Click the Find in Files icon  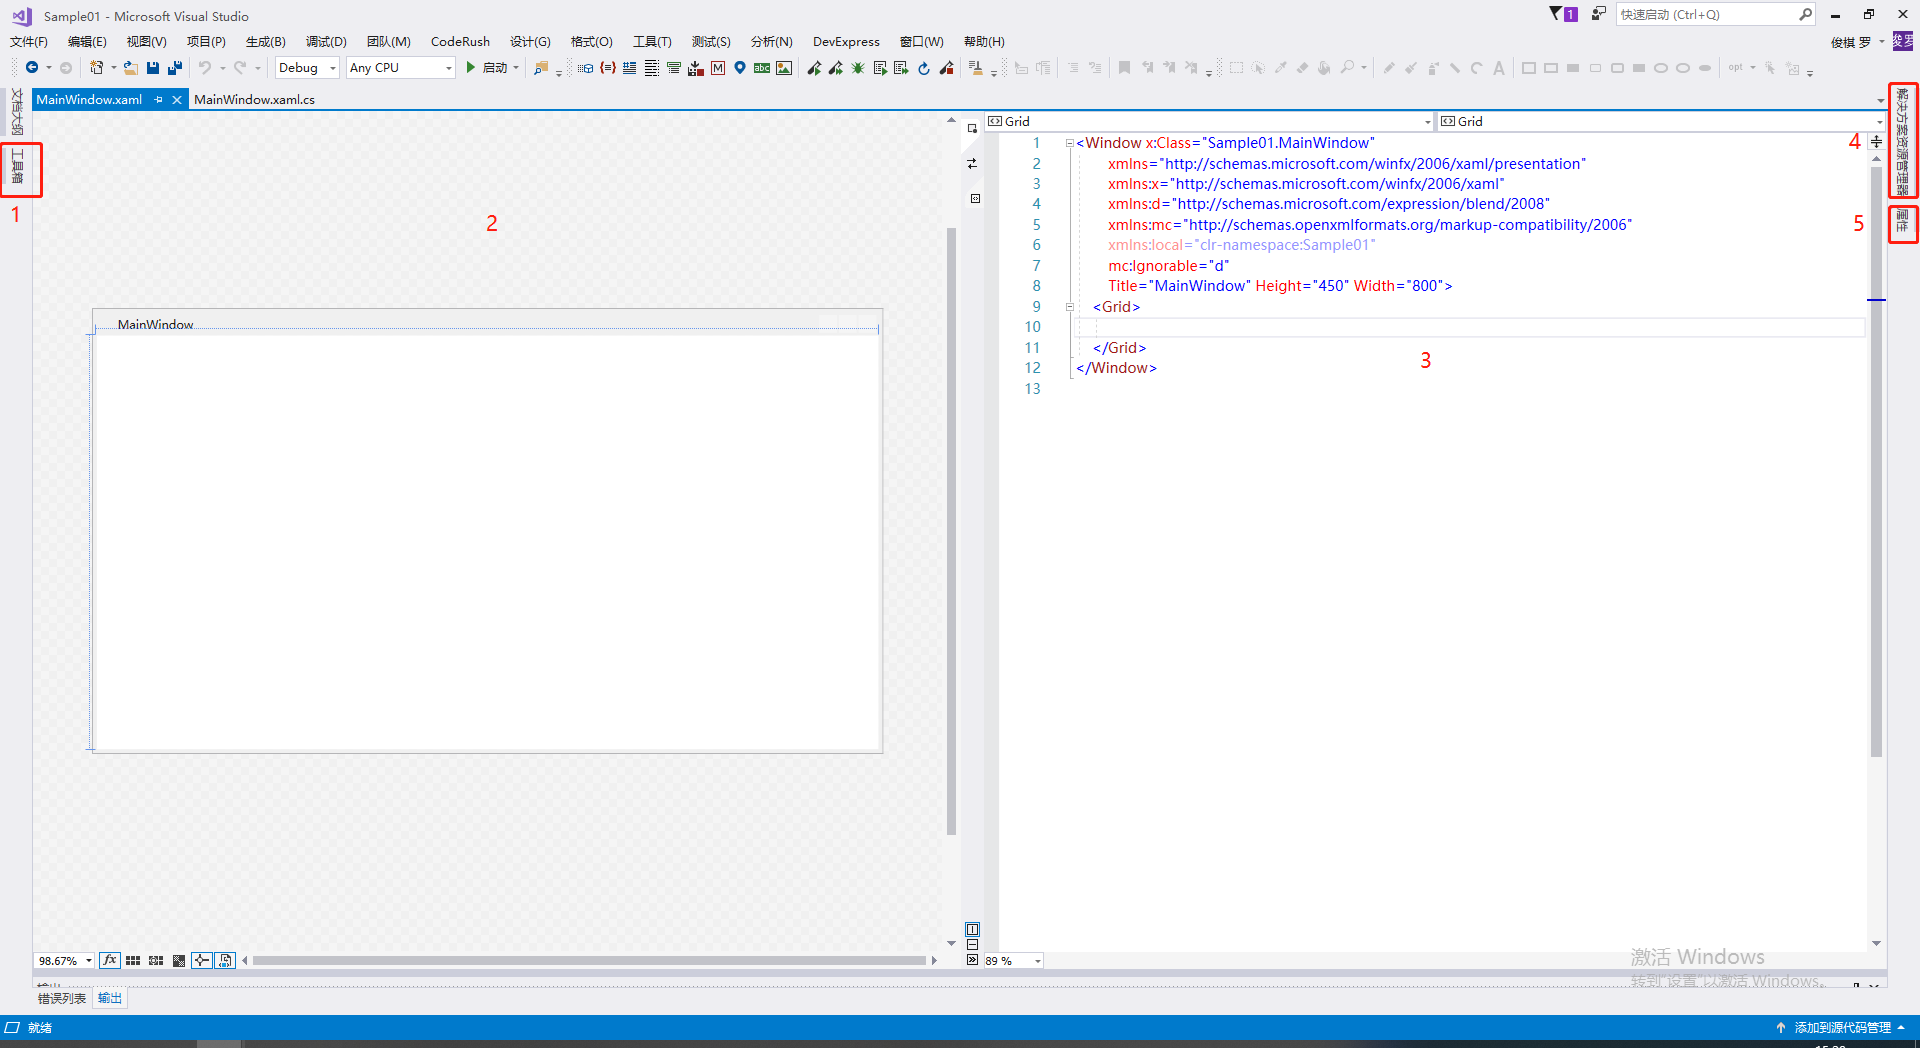pos(541,68)
